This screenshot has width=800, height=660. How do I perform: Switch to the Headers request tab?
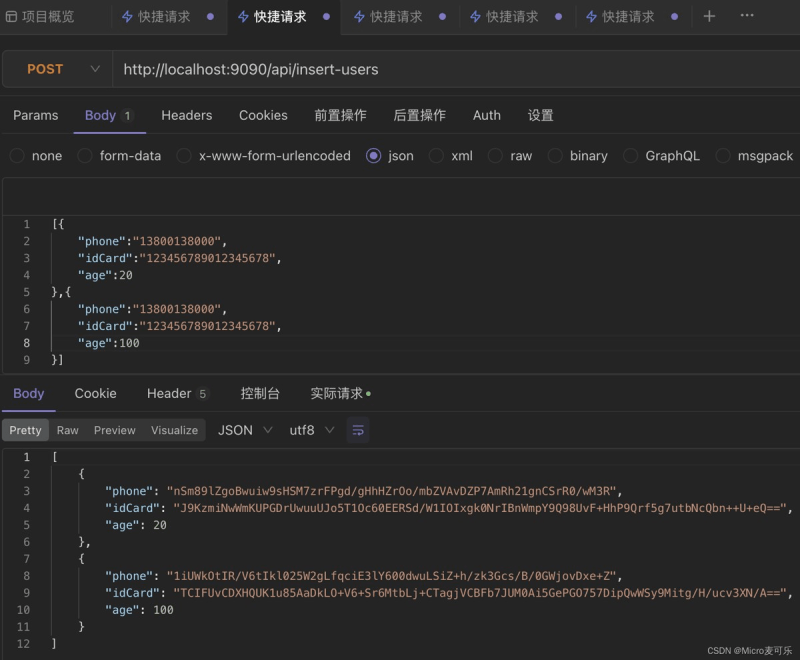186,115
